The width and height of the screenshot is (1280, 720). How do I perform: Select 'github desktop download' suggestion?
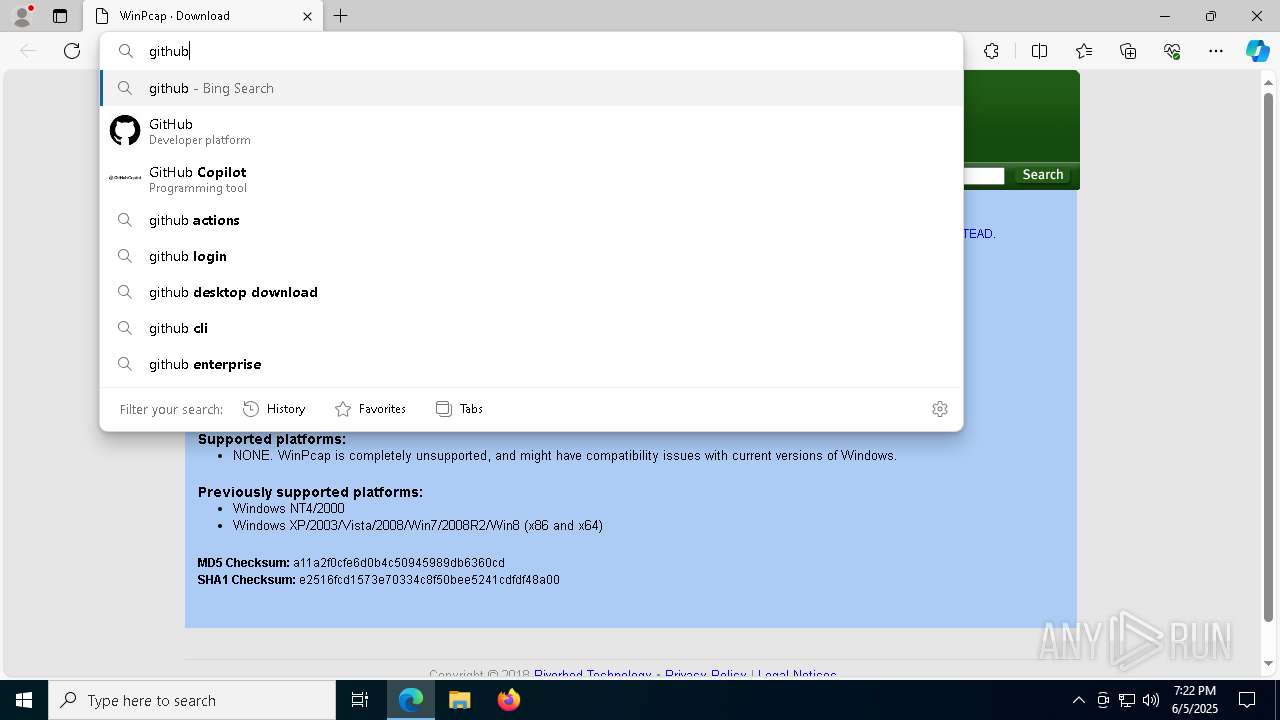click(x=531, y=292)
